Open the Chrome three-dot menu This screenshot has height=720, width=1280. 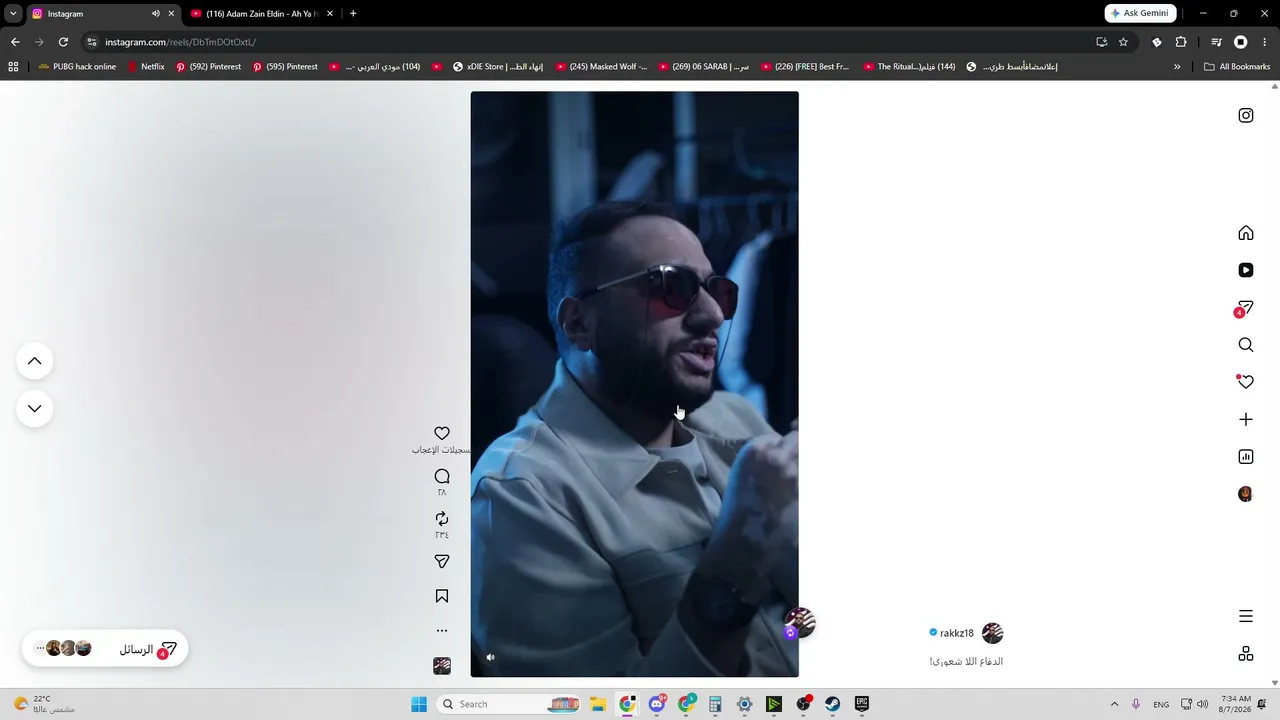tap(1265, 42)
